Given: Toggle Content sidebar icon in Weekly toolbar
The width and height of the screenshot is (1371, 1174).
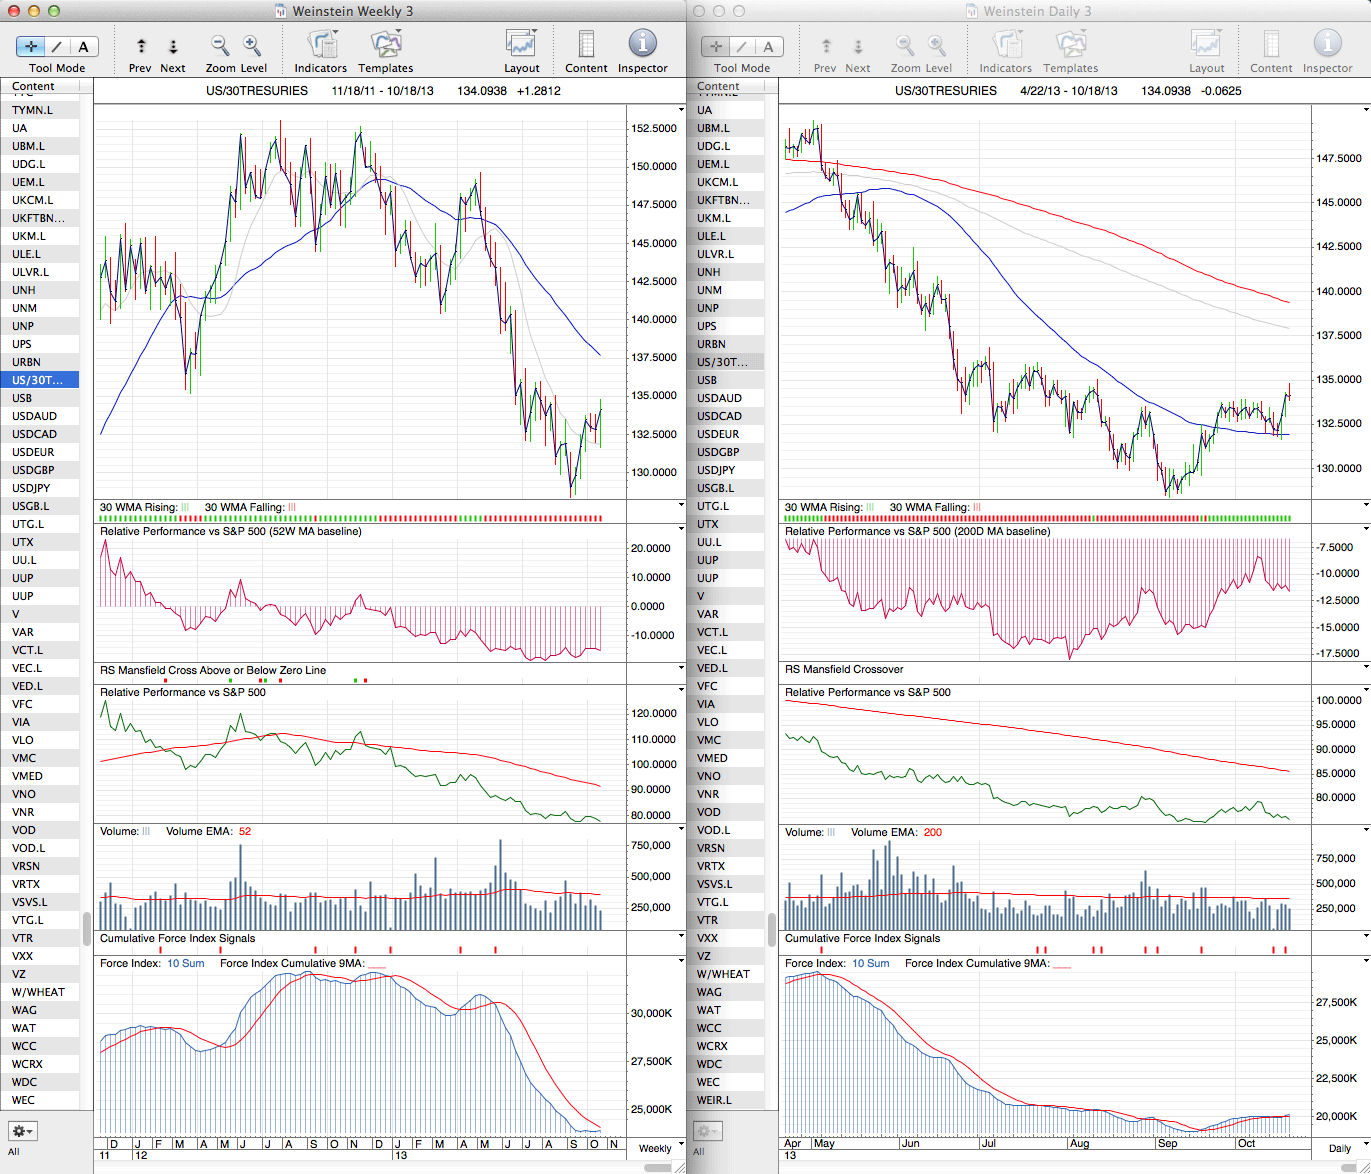Looking at the screenshot, I should pyautogui.click(x=586, y=45).
